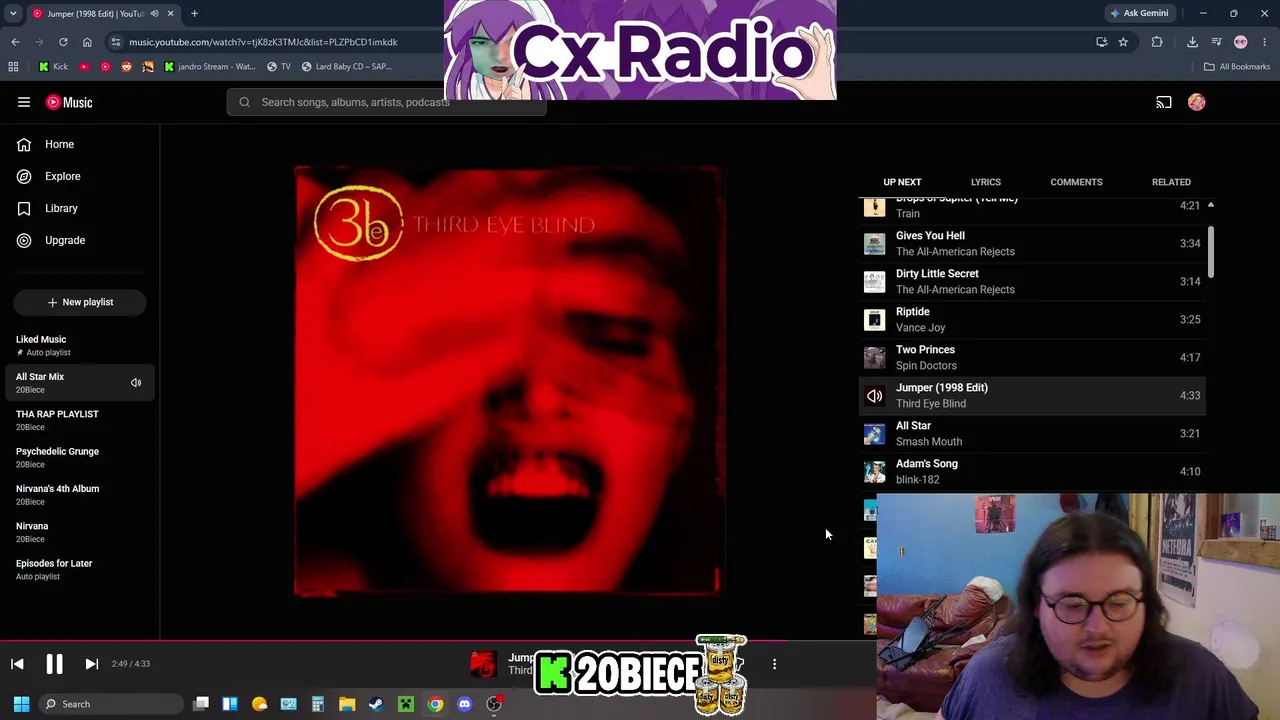This screenshot has height=720, width=1280.
Task: Click the now-playing speaker icon beside All Star Mix
Action: [x=136, y=383]
